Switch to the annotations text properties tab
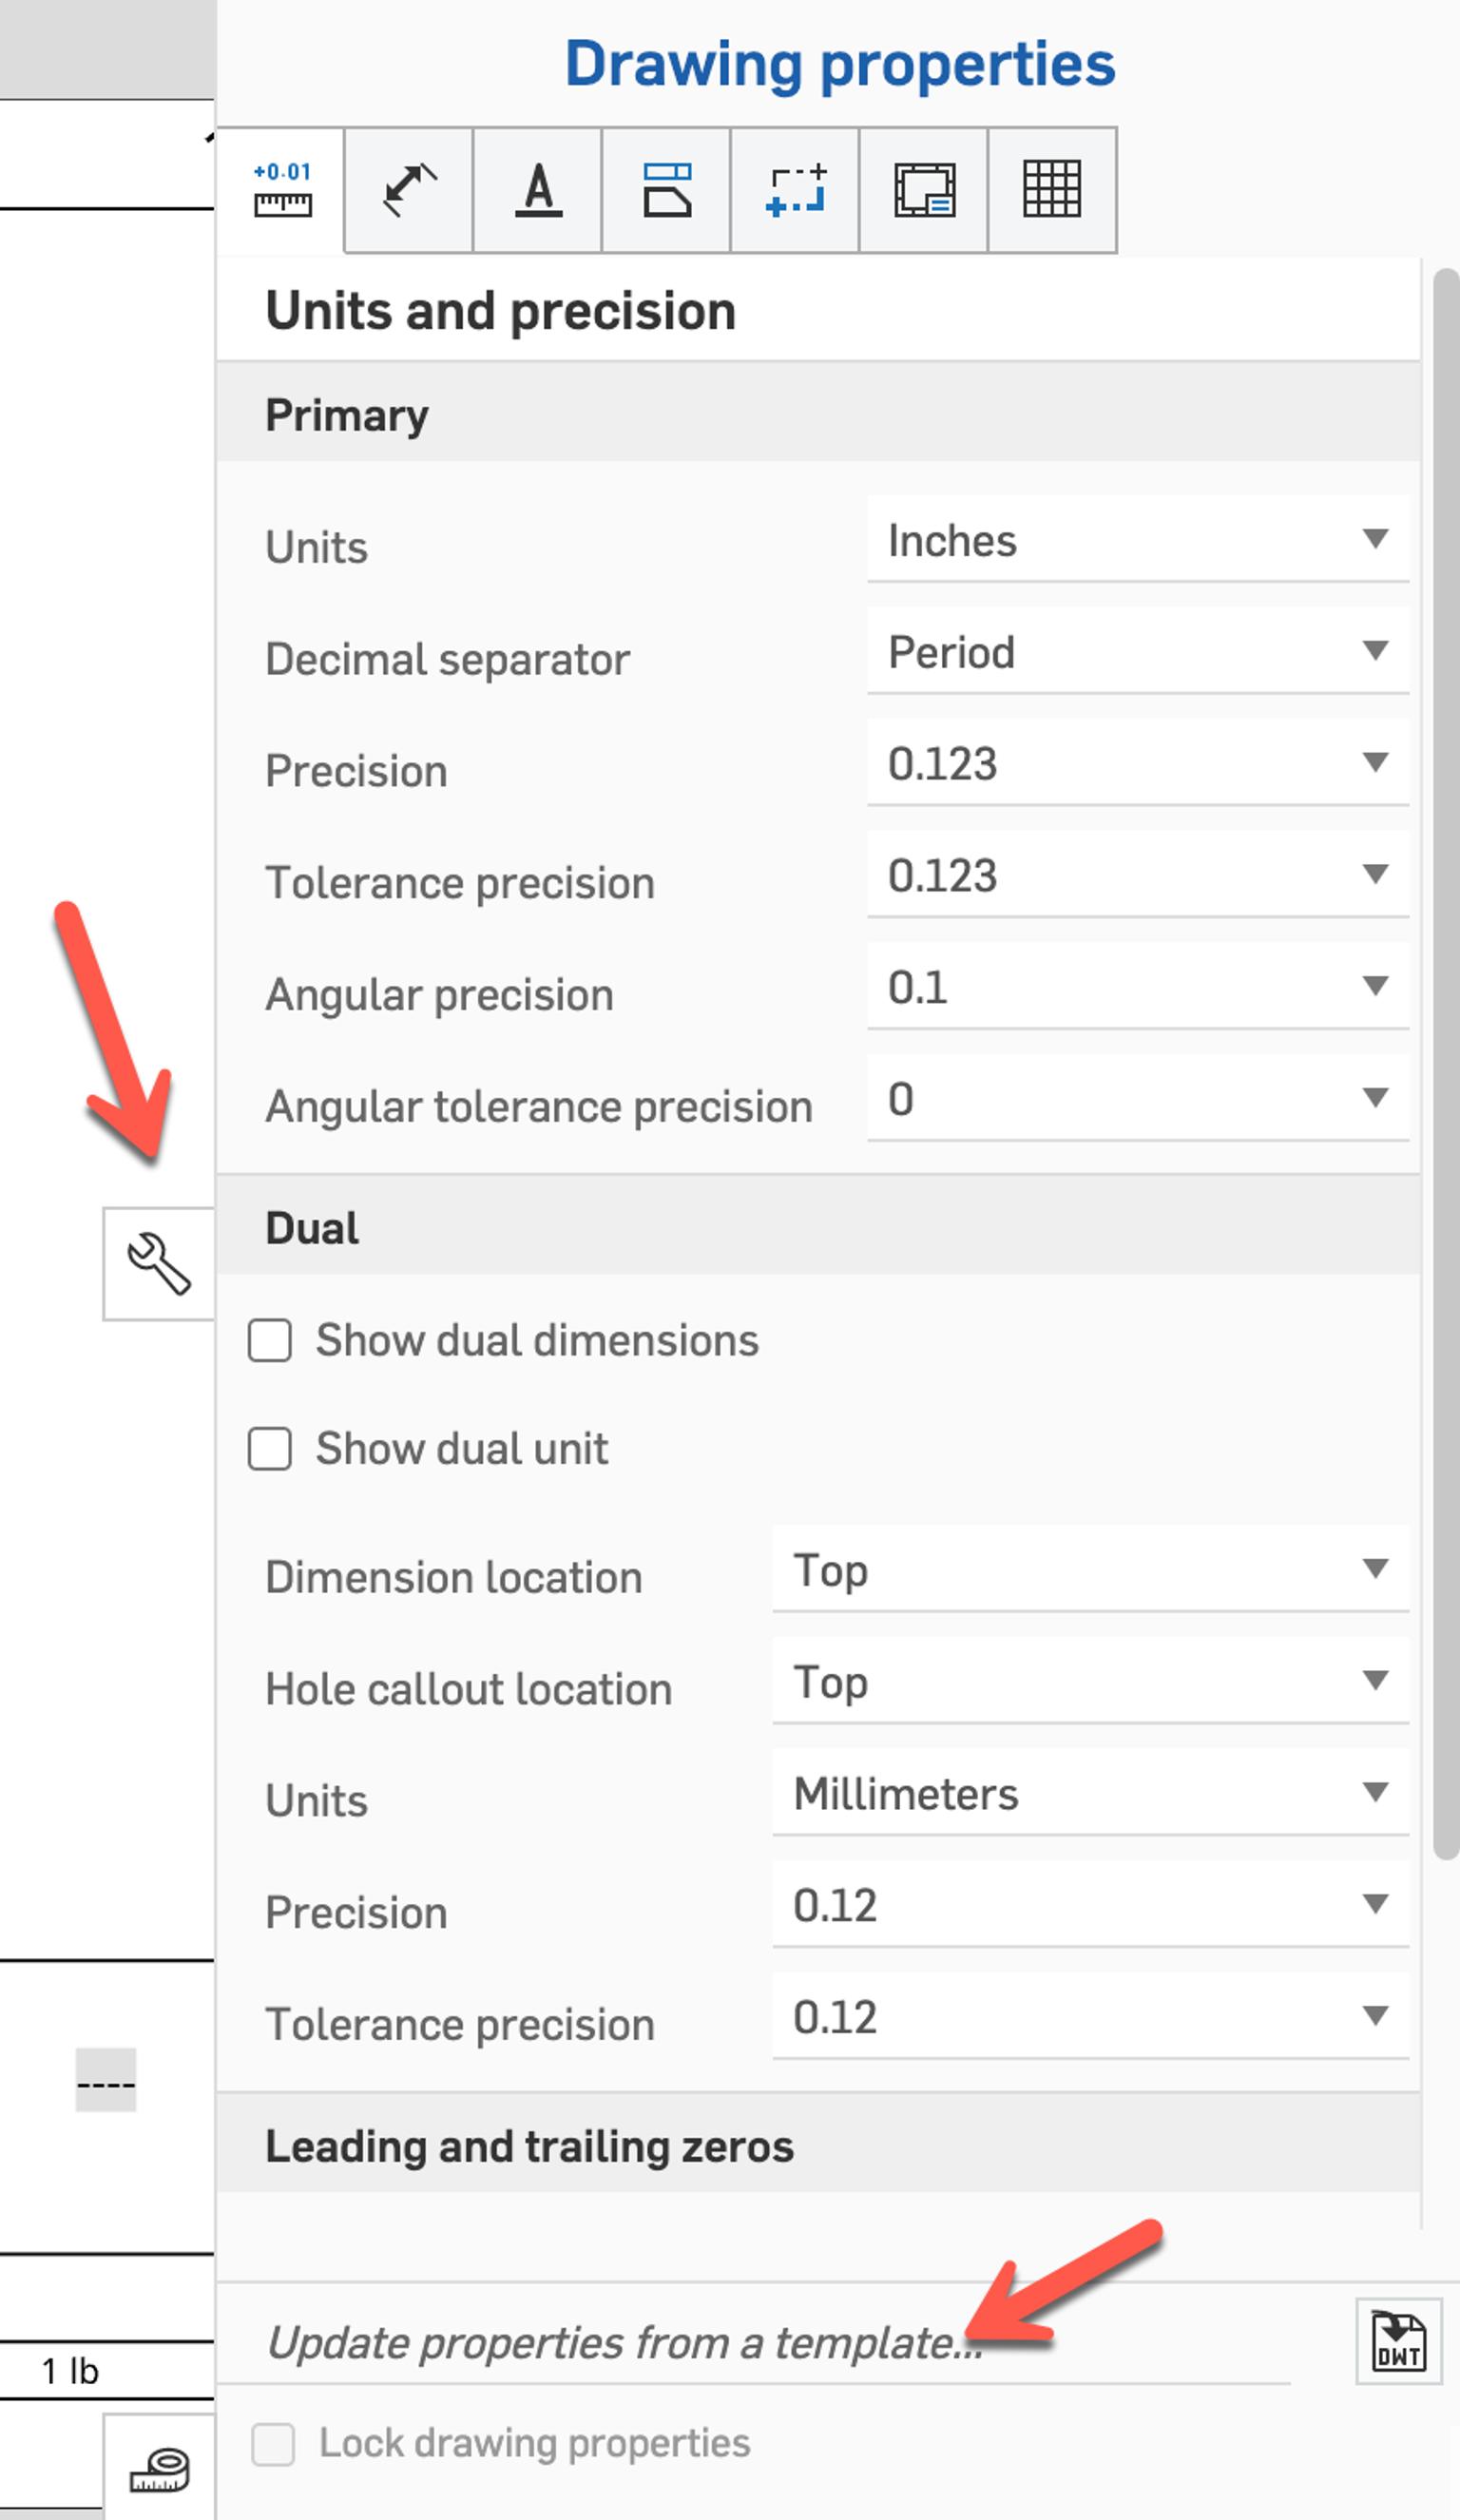 (537, 192)
